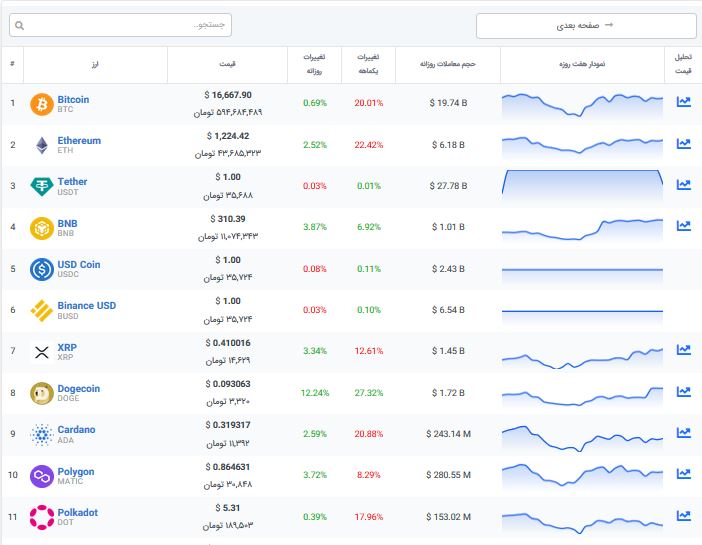Select Ethereum price $ 1,224.42
The height and width of the screenshot is (545, 702).
point(228,136)
